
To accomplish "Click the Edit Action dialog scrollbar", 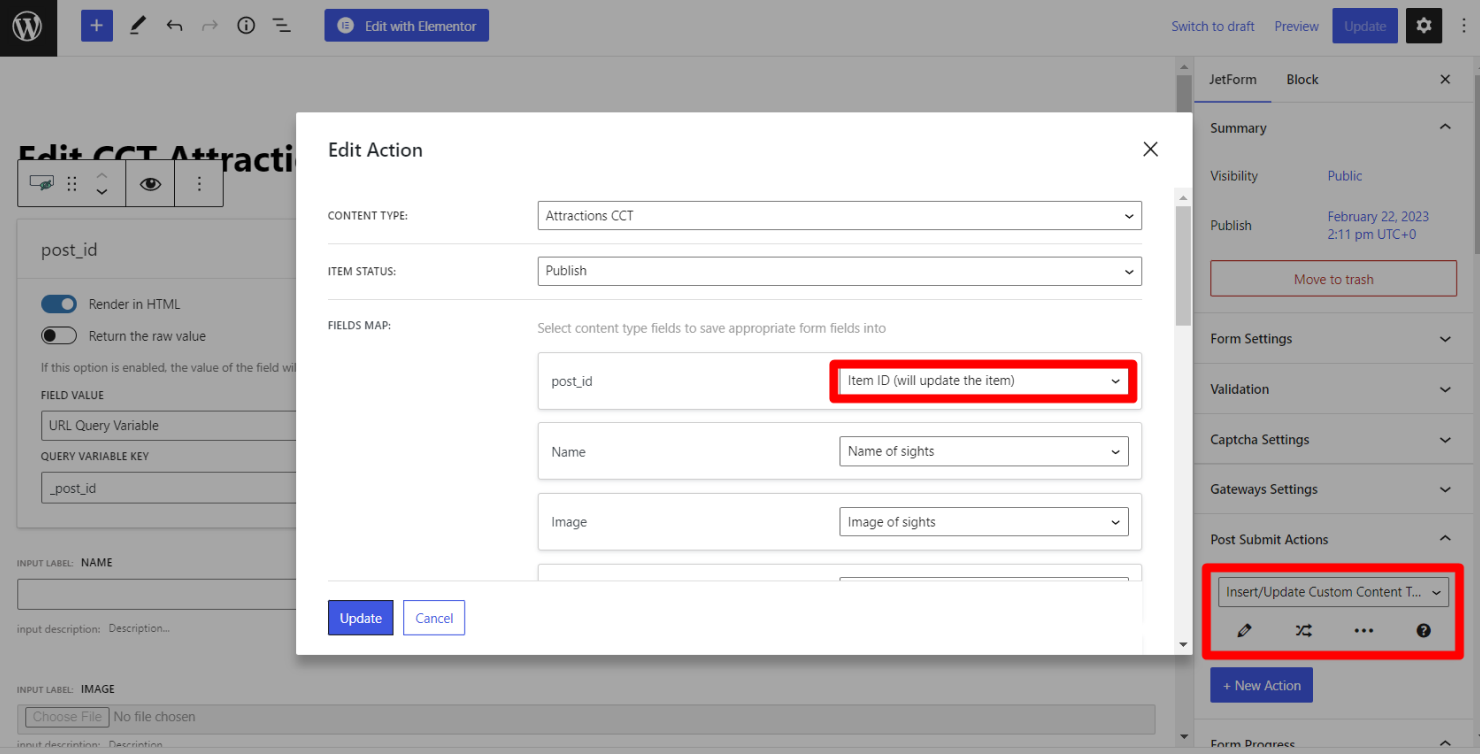I will [x=1183, y=266].
